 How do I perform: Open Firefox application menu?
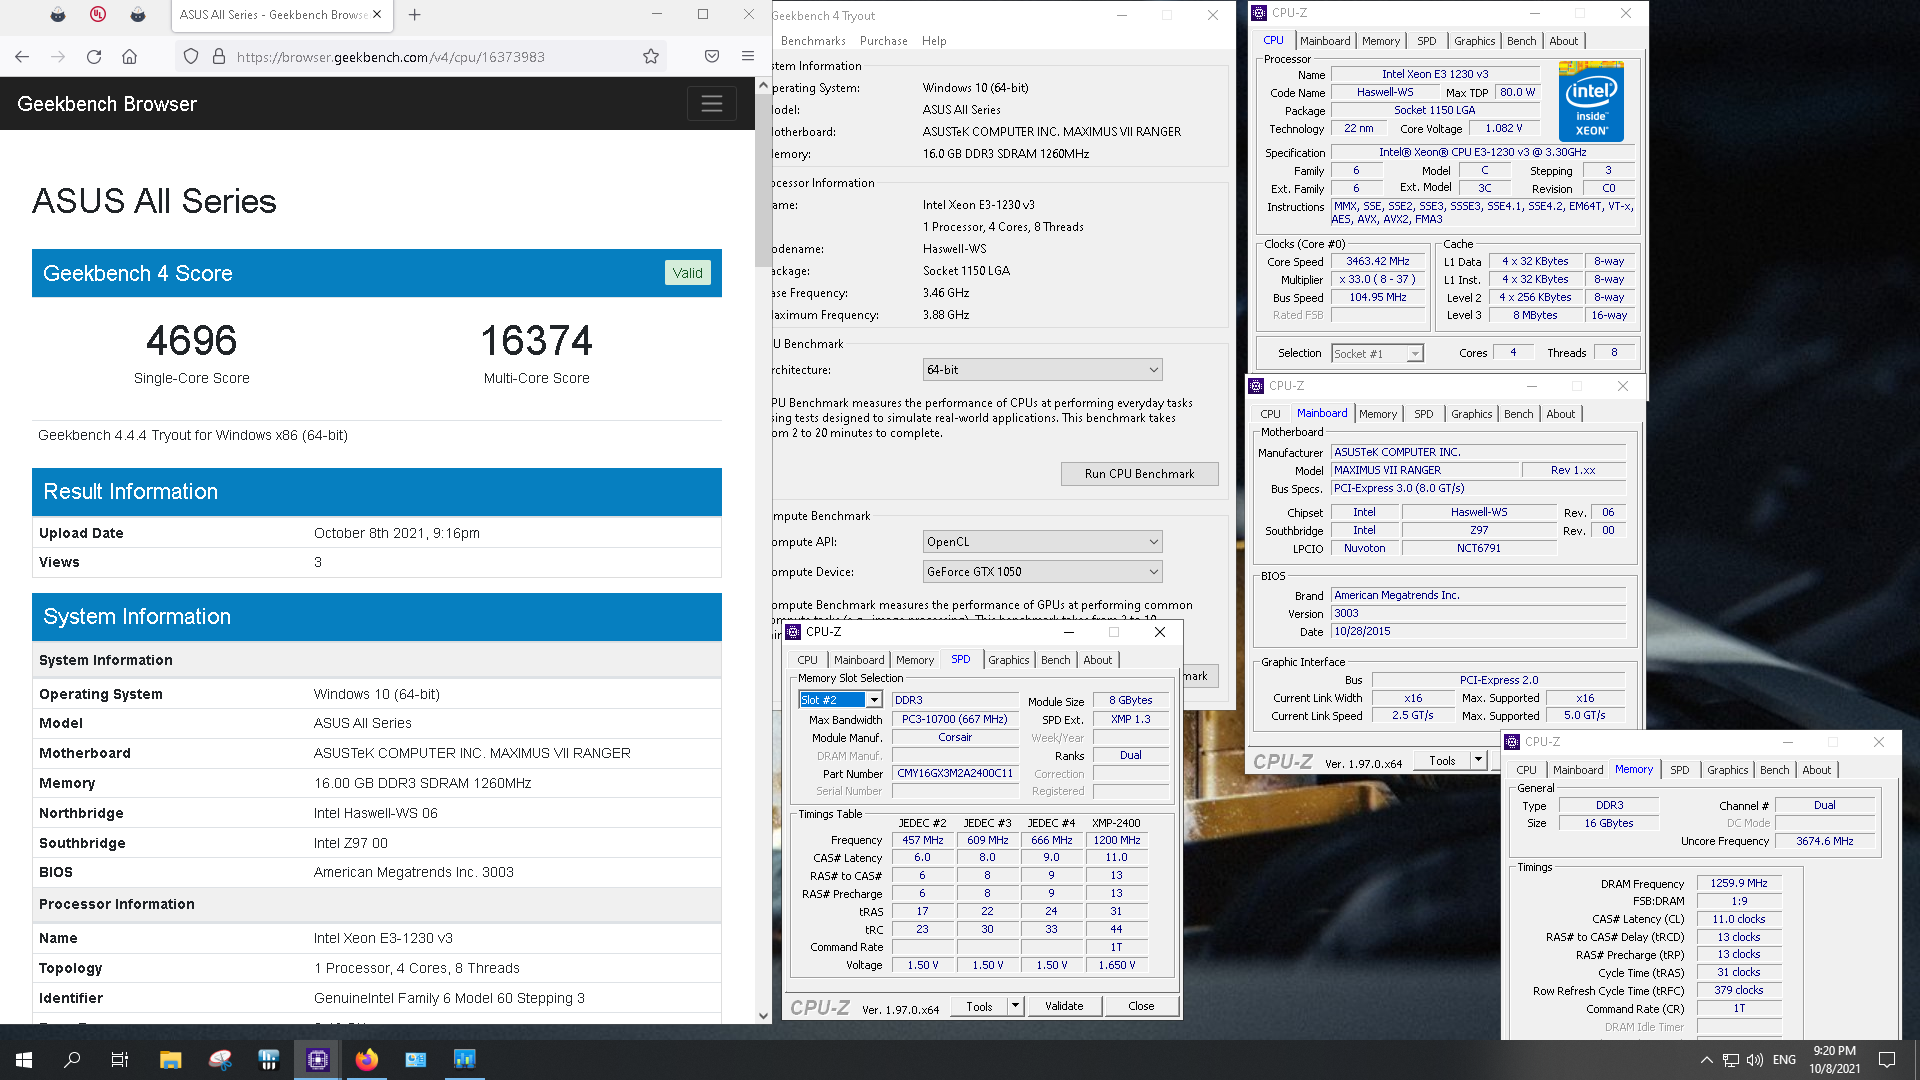748,57
